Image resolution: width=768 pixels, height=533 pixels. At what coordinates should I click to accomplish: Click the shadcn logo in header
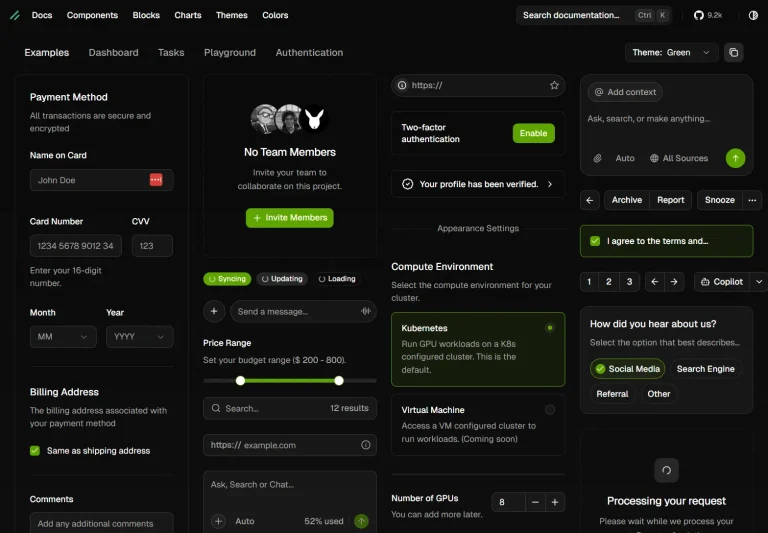click(x=15, y=15)
